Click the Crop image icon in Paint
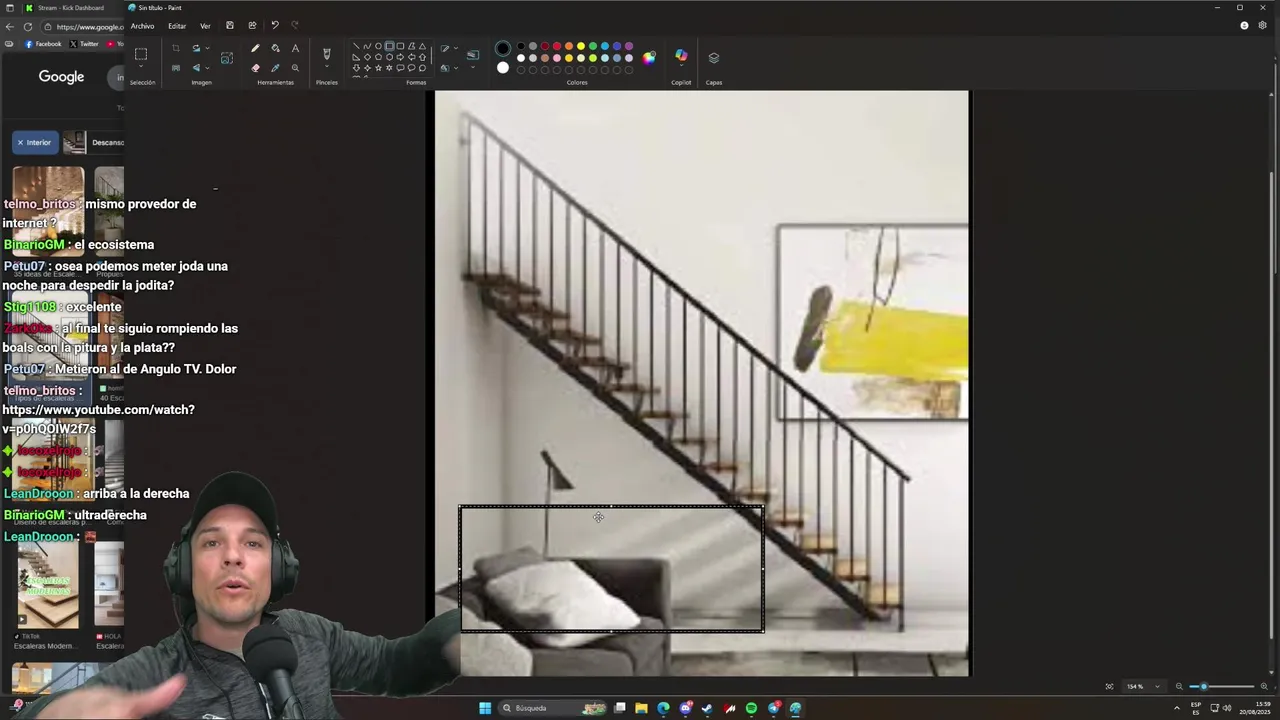 [x=176, y=48]
